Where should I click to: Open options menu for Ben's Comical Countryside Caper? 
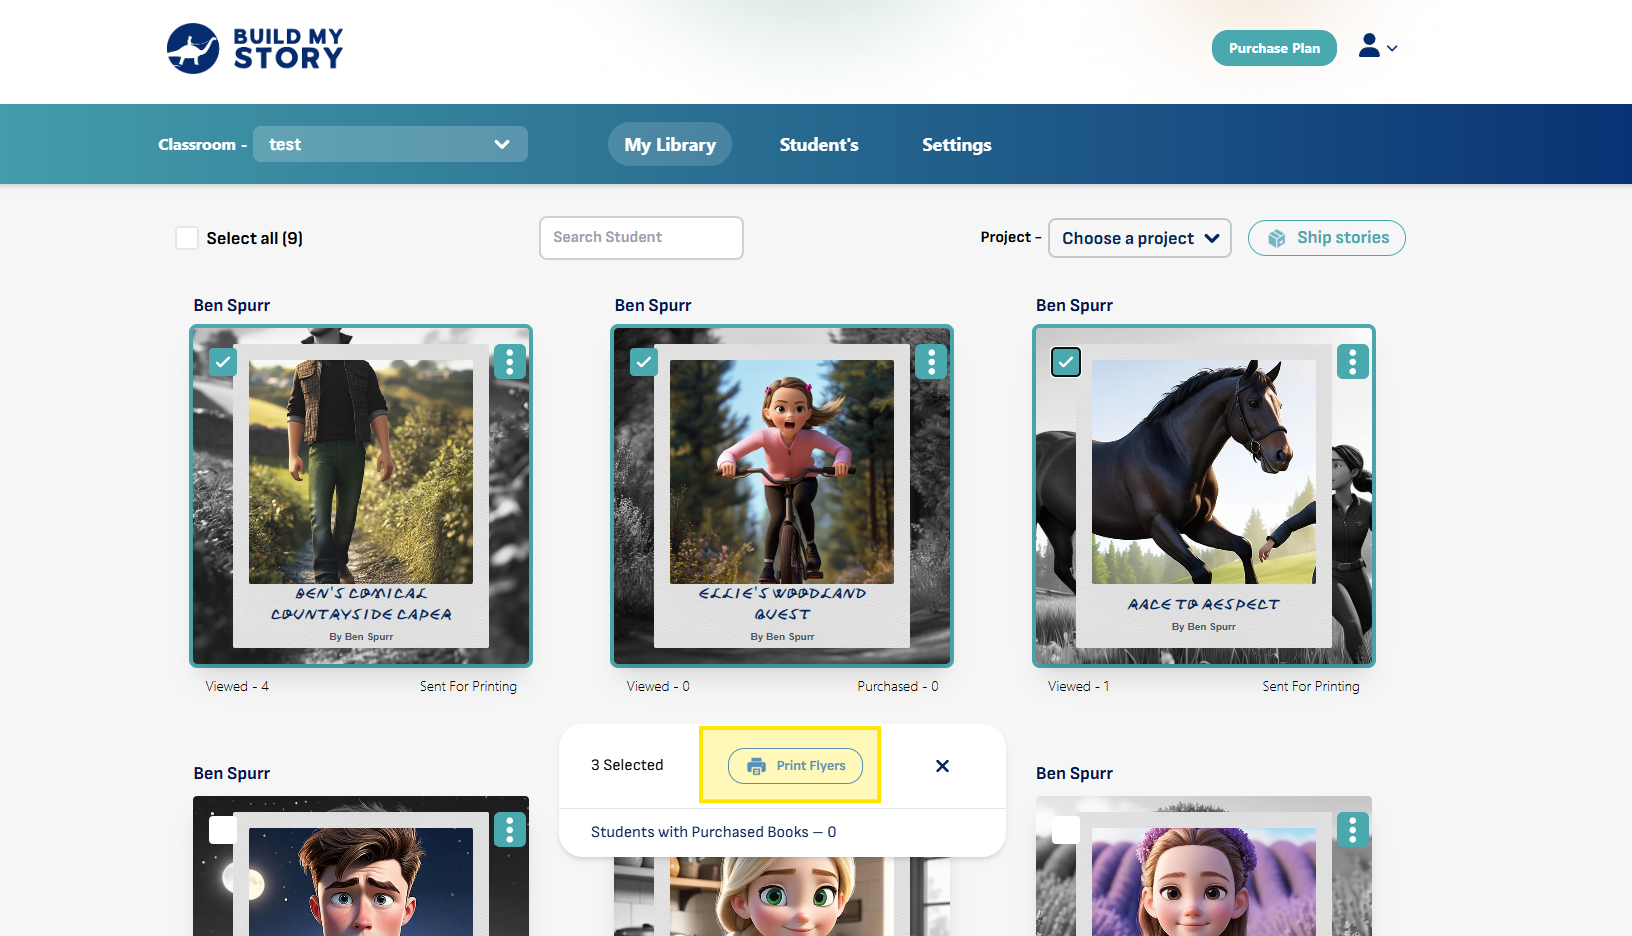(510, 361)
